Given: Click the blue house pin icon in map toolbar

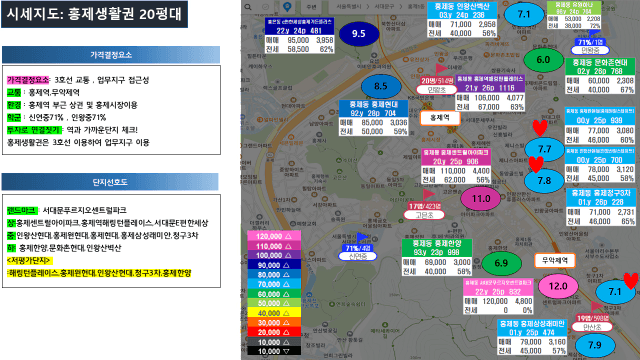Looking at the screenshot, I should (x=287, y=7).
